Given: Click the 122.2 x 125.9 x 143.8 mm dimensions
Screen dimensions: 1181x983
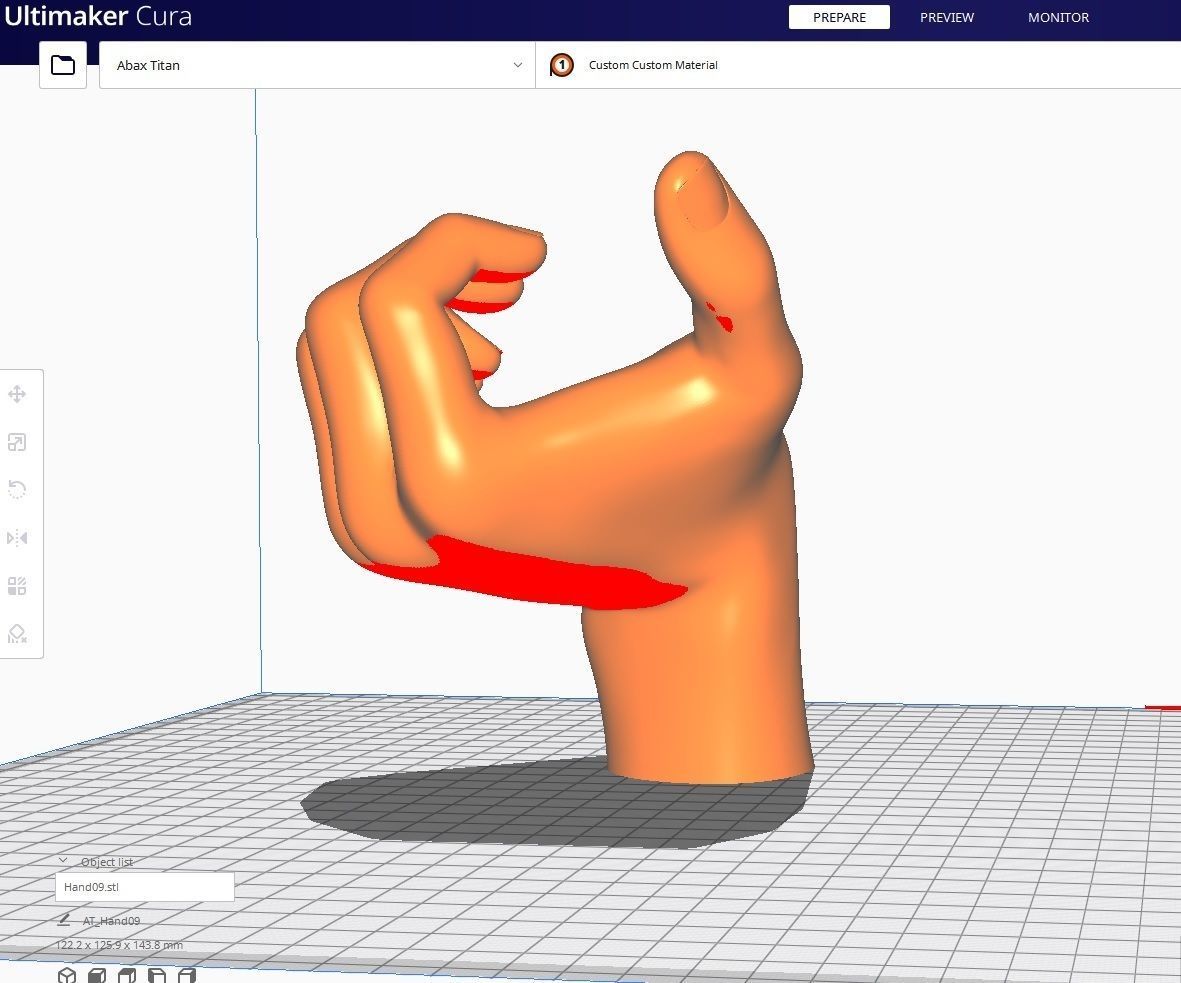Looking at the screenshot, I should pyautogui.click(x=119, y=945).
